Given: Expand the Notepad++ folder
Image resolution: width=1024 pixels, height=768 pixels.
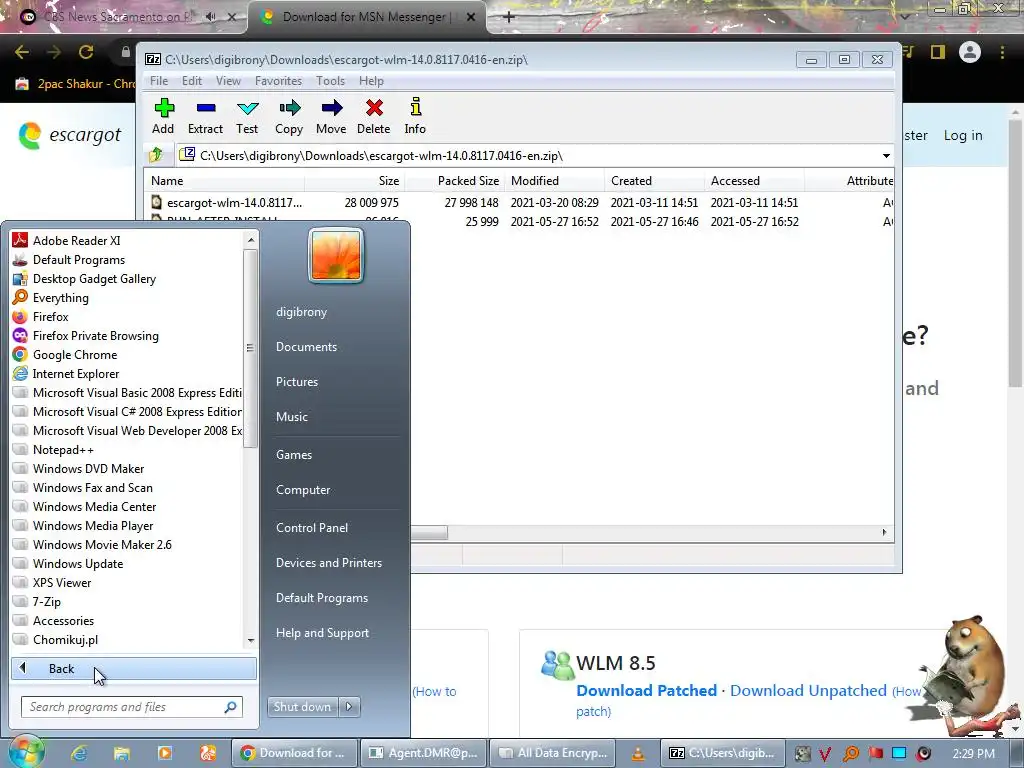Looking at the screenshot, I should click(x=63, y=450).
